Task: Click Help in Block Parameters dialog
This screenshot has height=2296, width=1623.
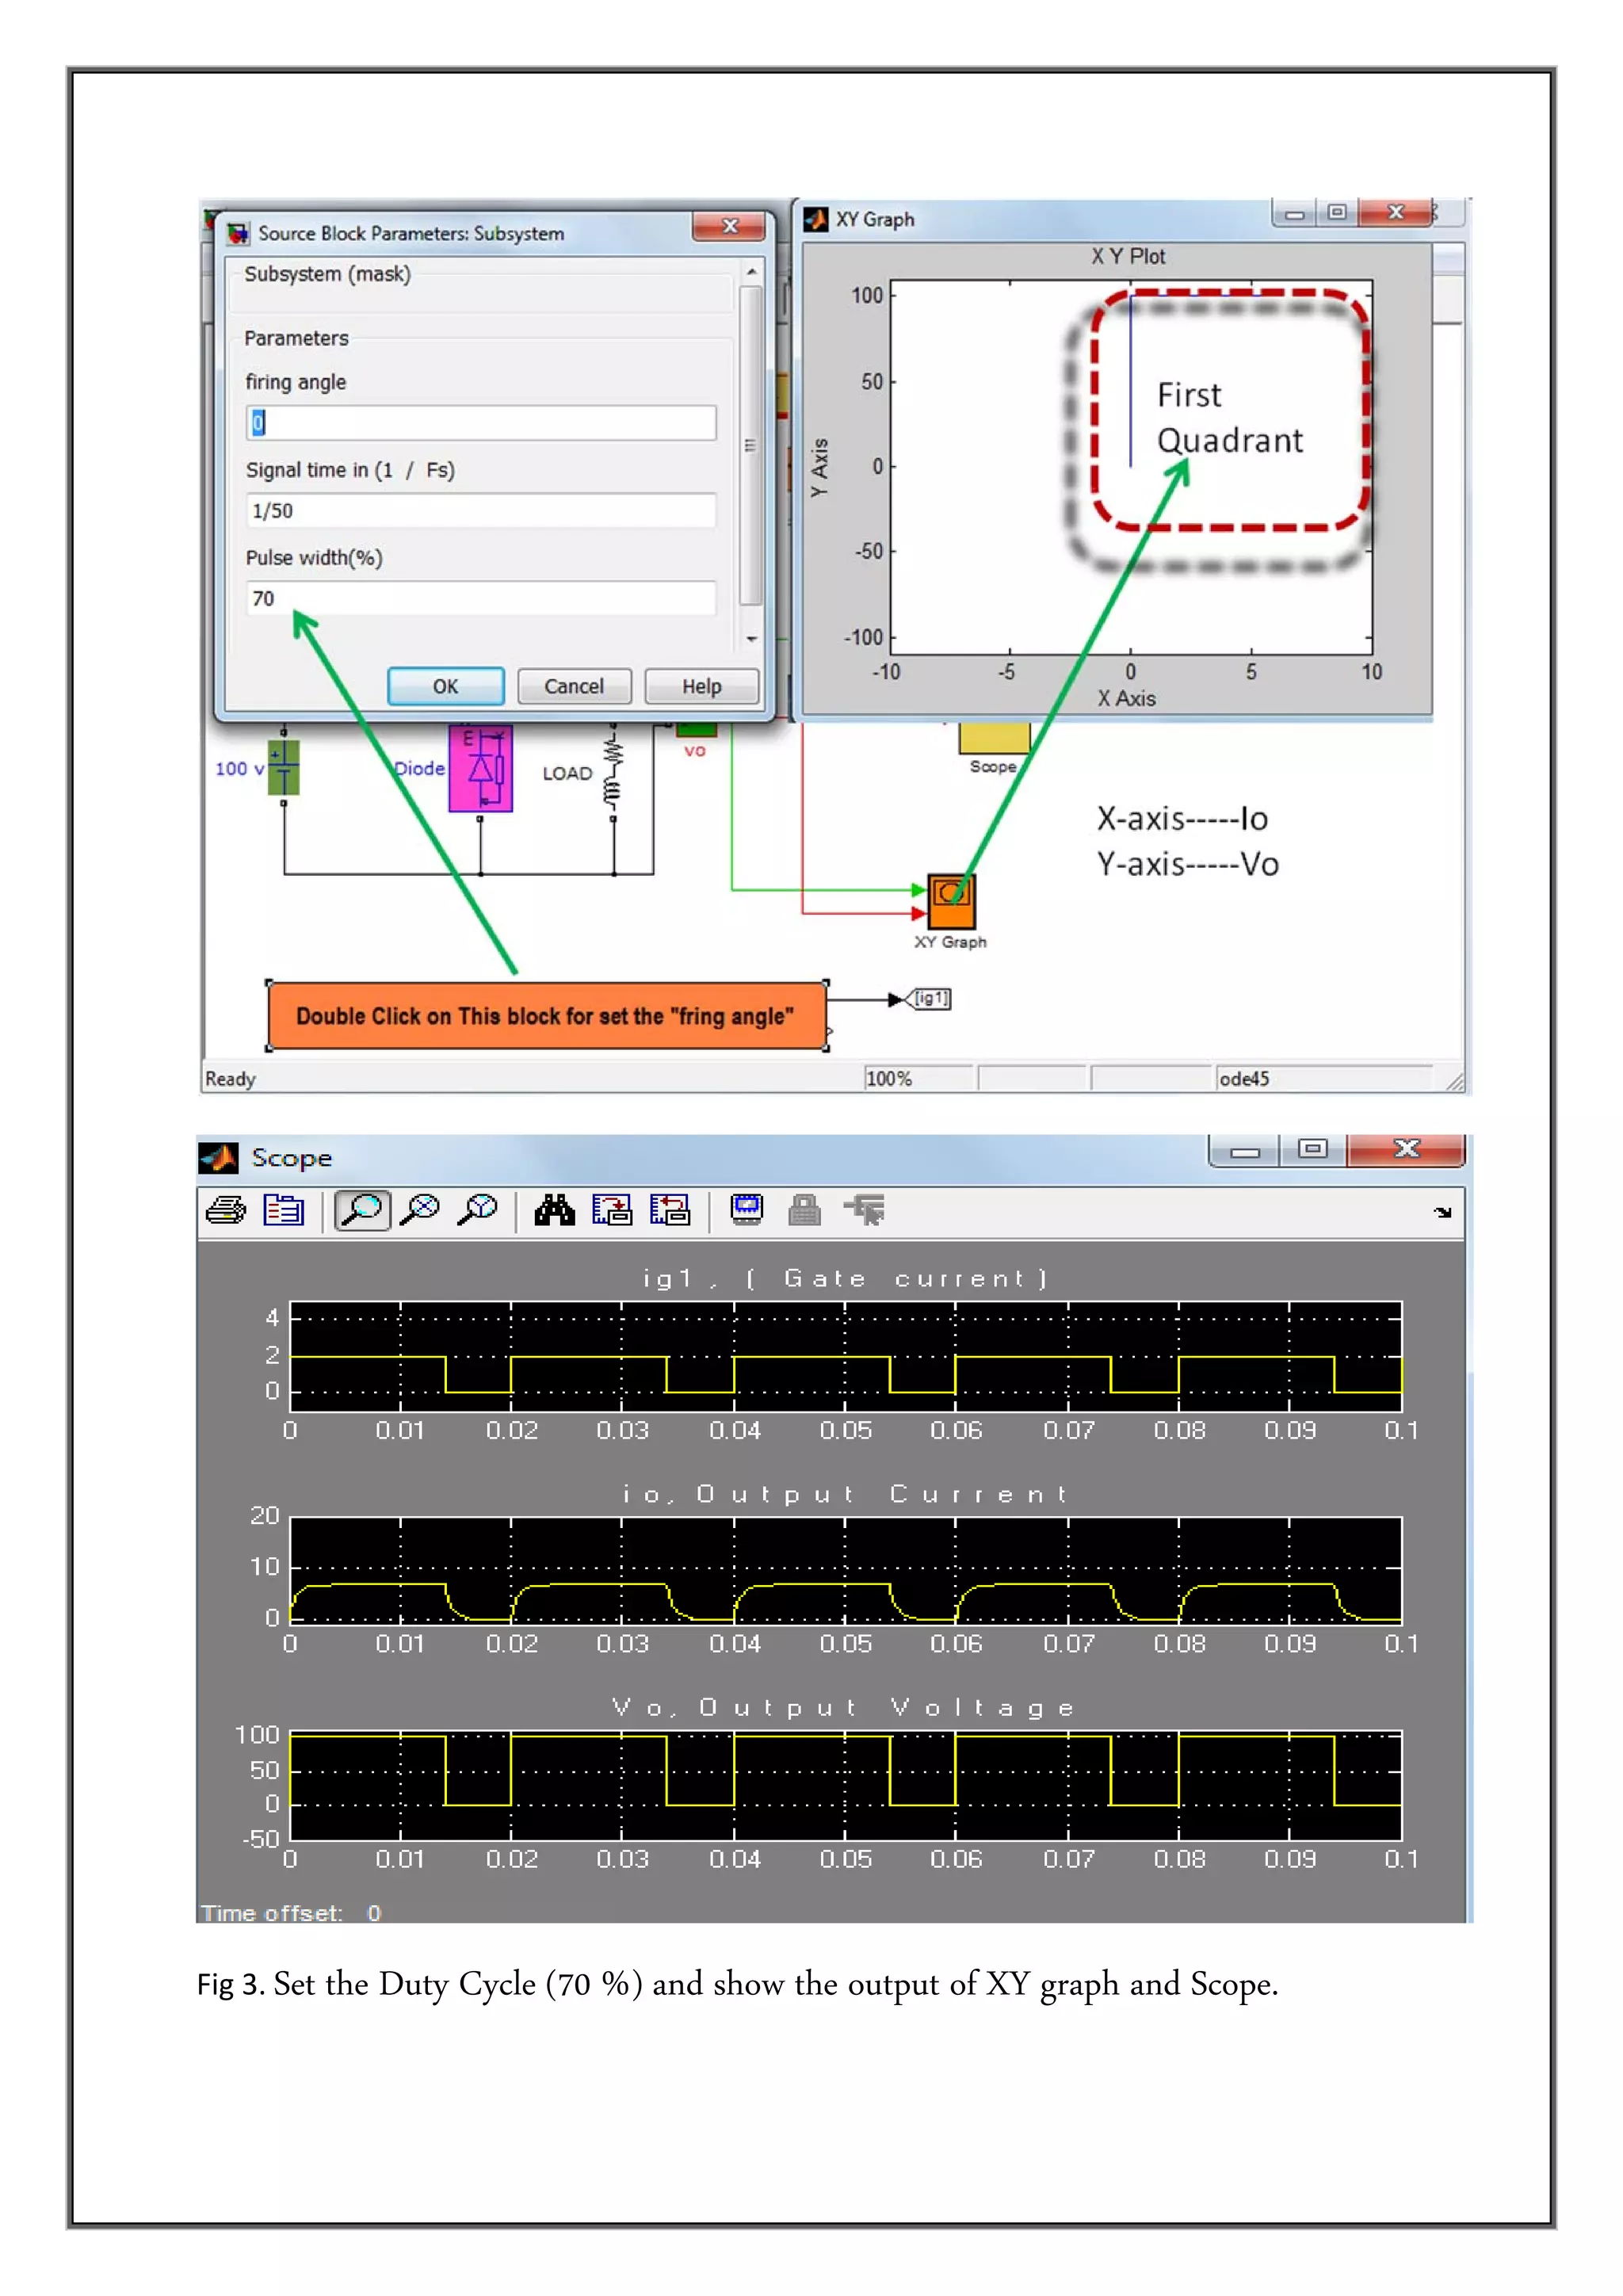Action: (702, 686)
